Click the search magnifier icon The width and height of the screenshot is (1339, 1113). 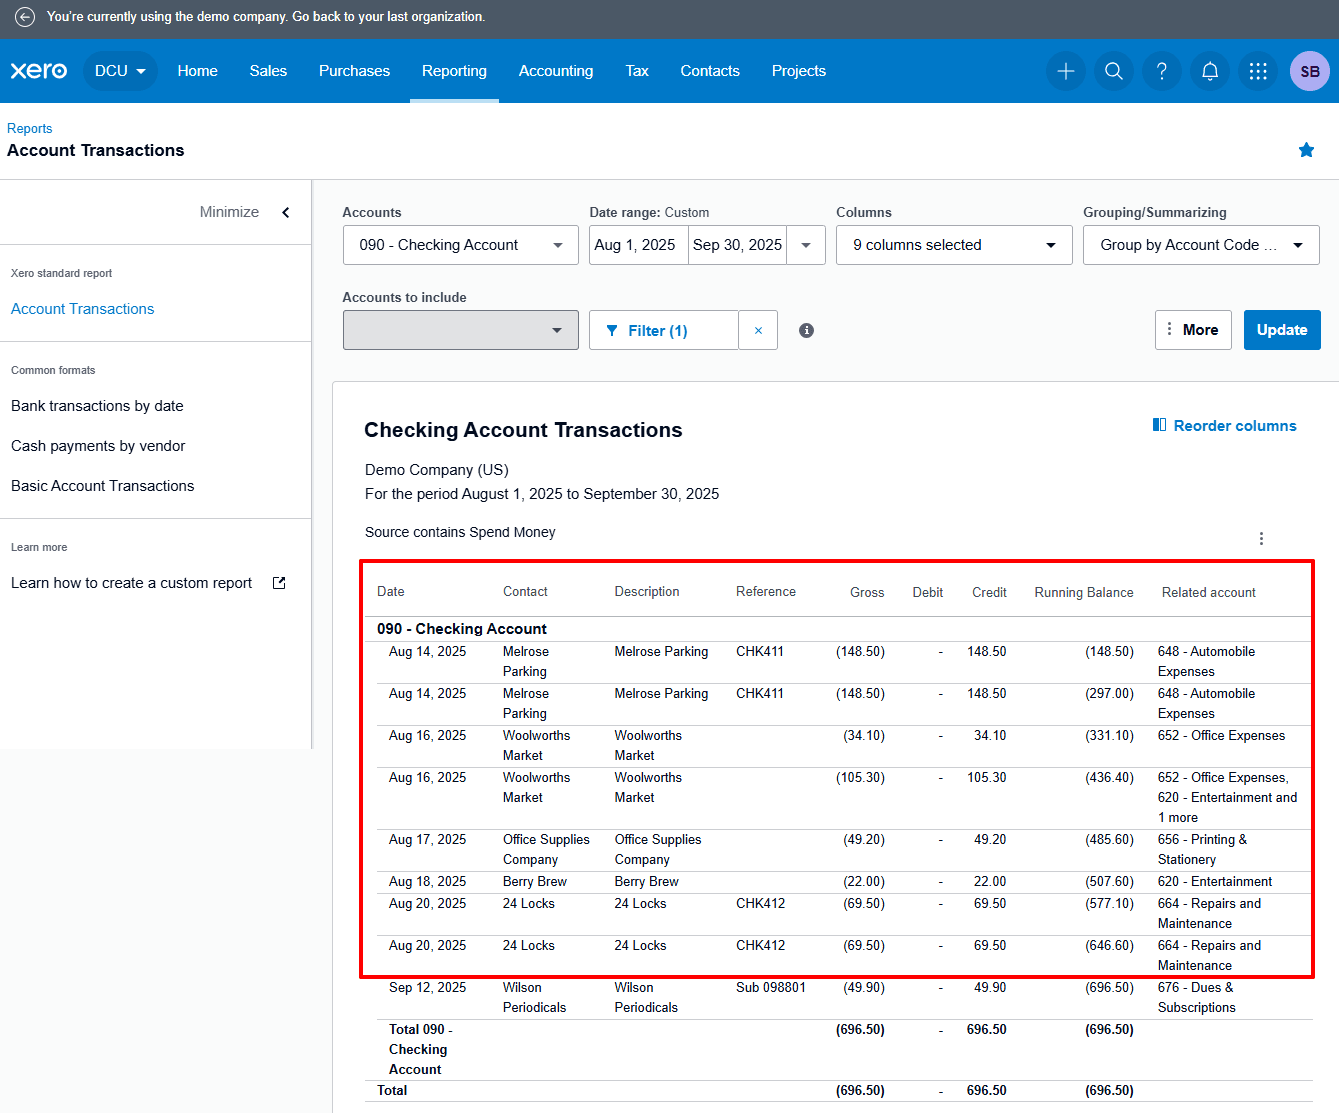pyautogui.click(x=1113, y=71)
